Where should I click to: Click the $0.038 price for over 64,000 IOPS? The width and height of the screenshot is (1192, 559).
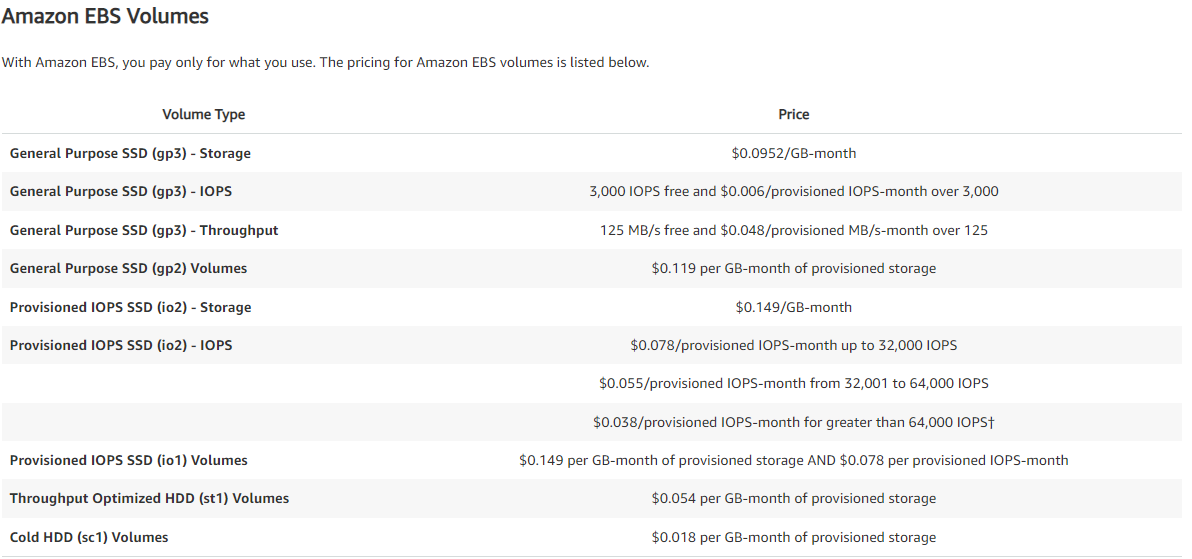[x=794, y=421]
